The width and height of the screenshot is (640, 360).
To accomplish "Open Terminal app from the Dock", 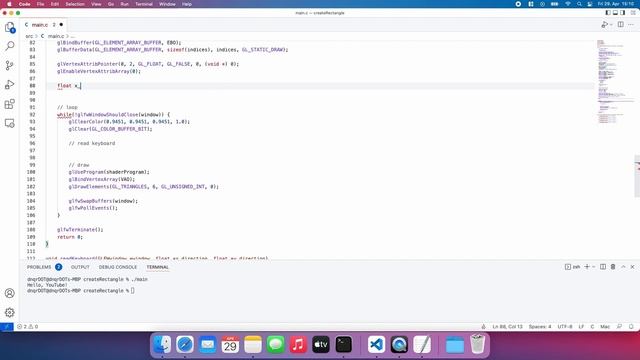I will coord(344,344).
